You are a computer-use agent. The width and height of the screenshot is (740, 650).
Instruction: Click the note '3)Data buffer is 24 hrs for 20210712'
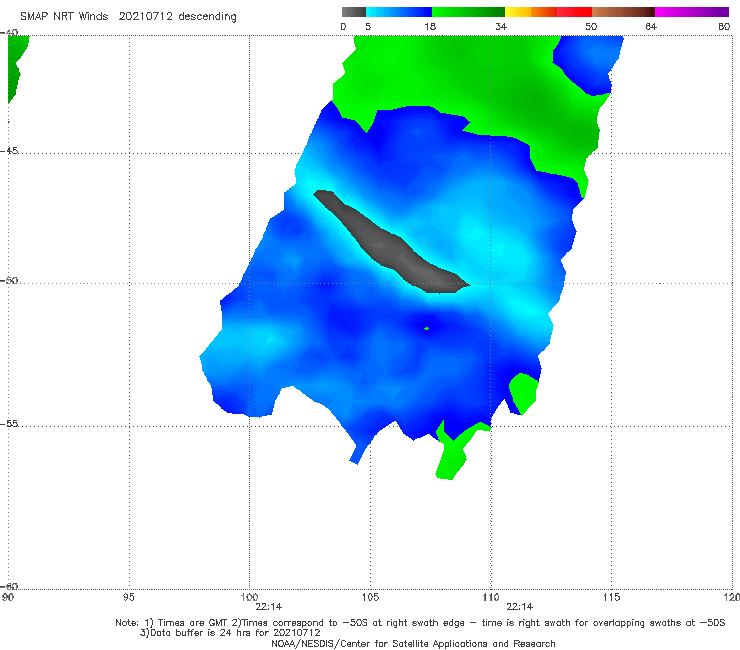tap(230, 633)
